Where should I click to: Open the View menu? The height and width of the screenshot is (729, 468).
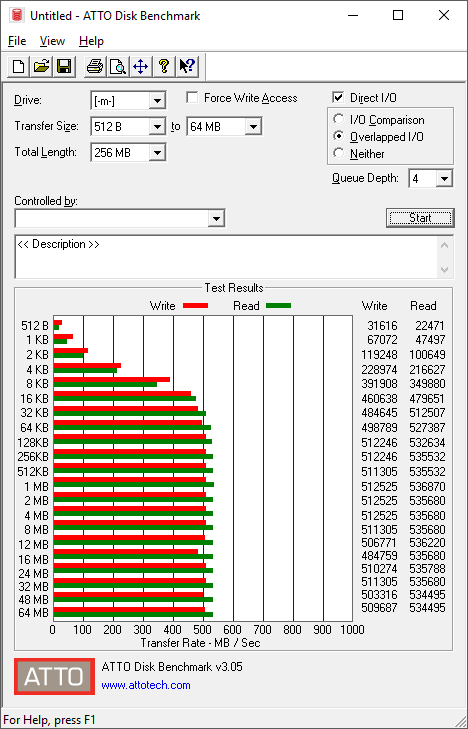click(x=52, y=41)
